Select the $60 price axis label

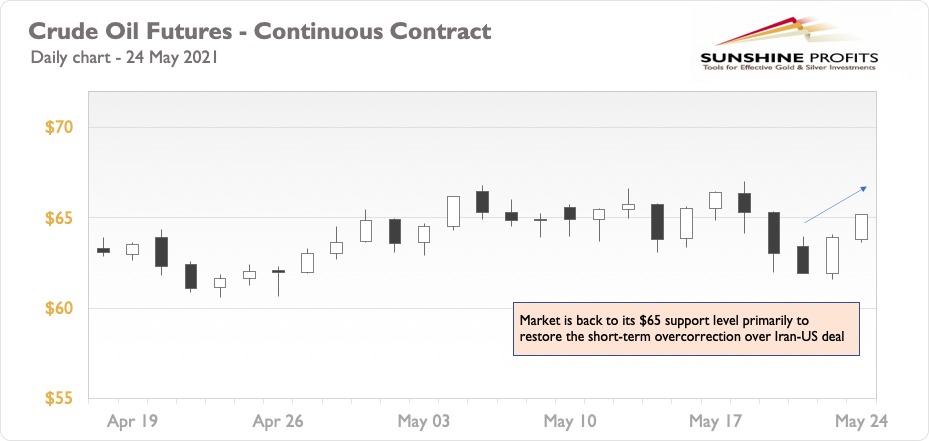(58, 309)
